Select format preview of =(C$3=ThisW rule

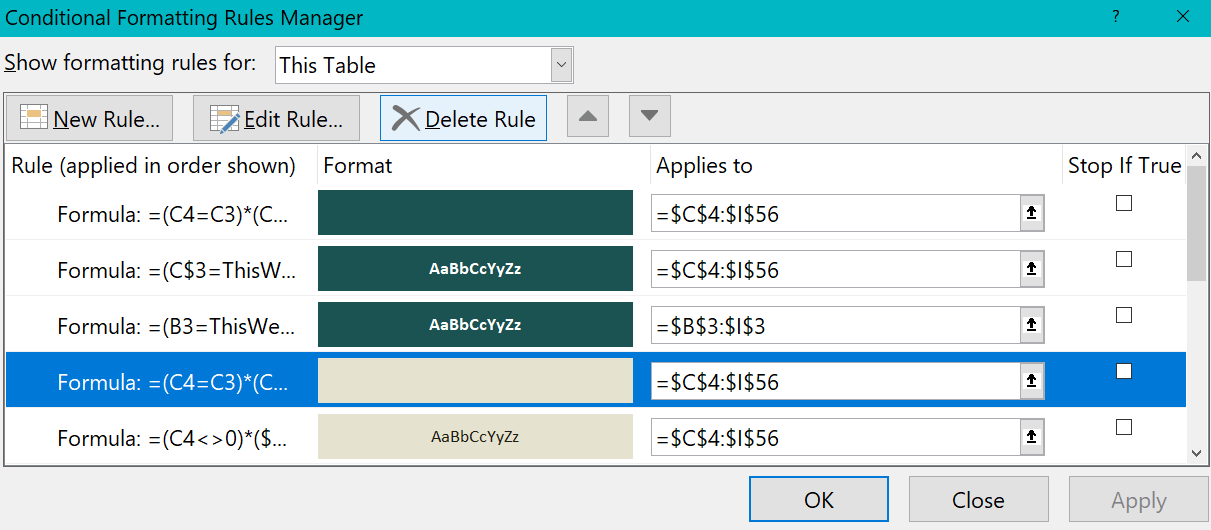(475, 269)
